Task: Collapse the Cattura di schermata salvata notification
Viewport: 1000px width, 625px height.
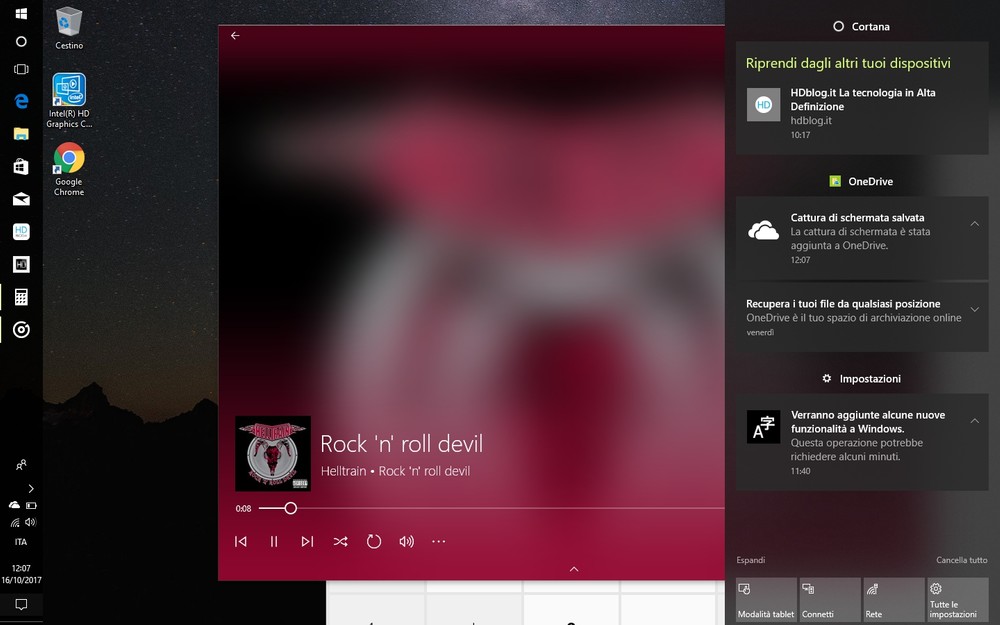Action: coord(974,223)
